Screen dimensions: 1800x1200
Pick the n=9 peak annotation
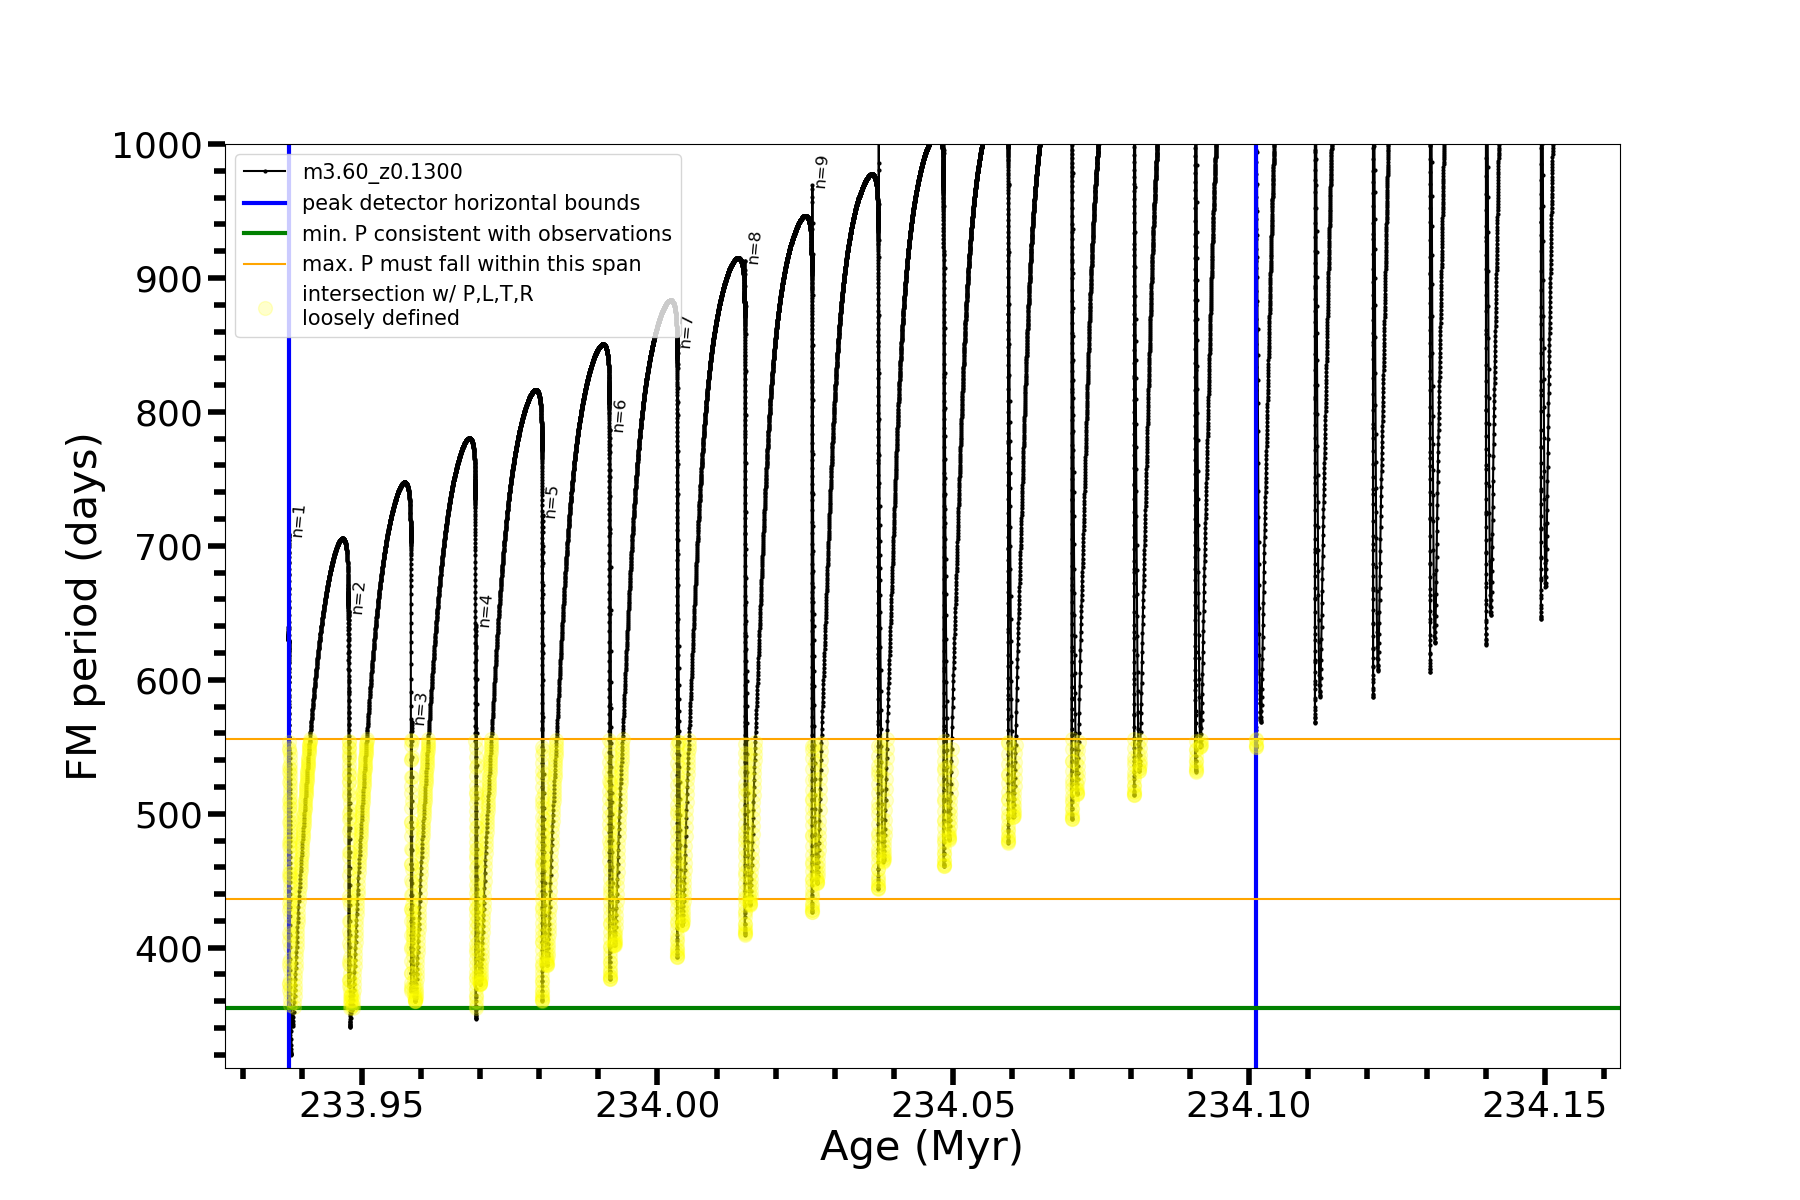(x=821, y=172)
